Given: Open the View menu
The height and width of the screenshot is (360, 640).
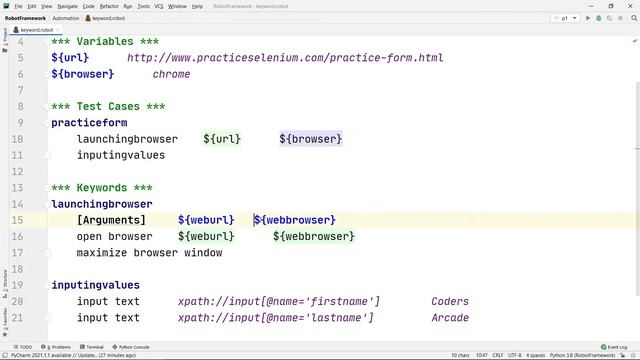Looking at the screenshot, I should 47,7.
